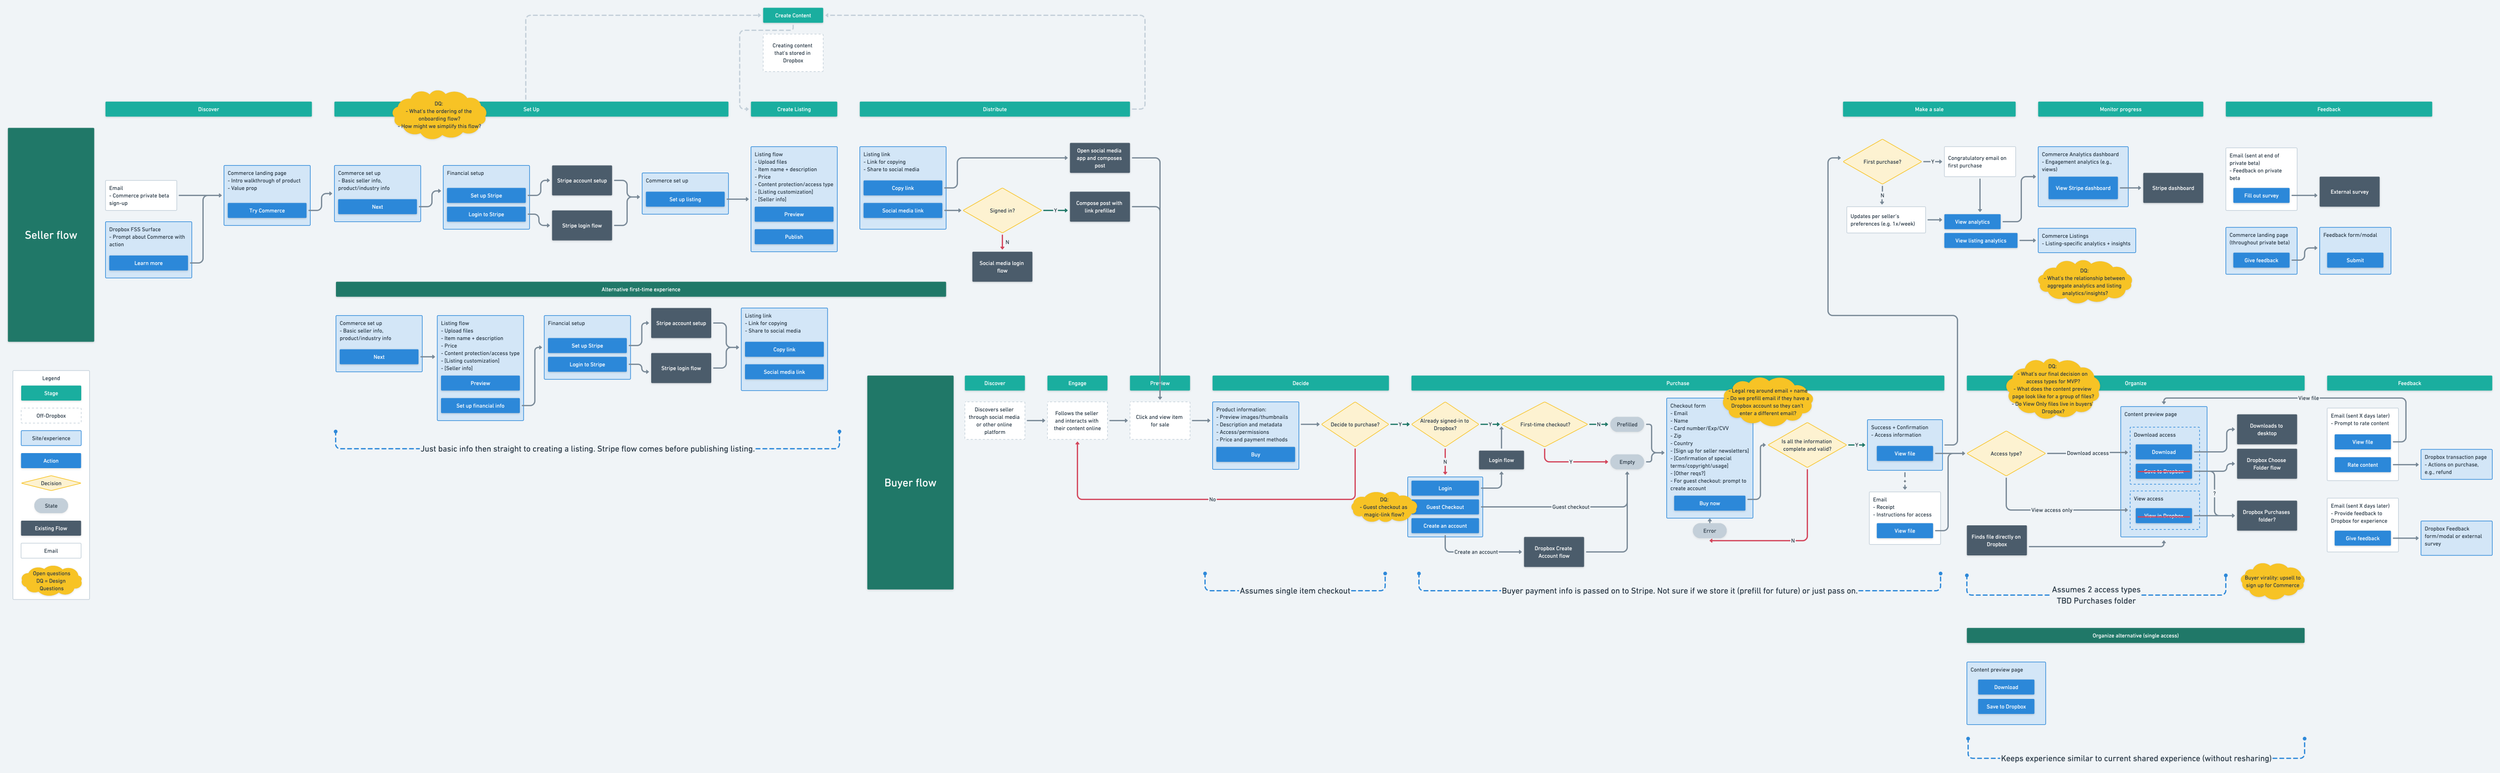Select 'Is all the information complete and valid?' diamond

(x=1807, y=445)
